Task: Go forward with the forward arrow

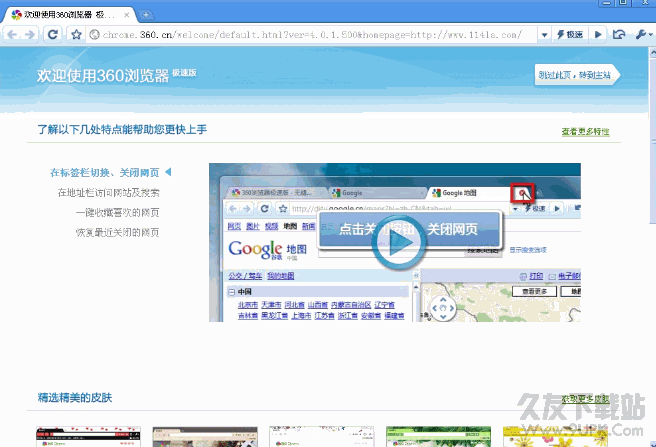Action: (29, 34)
